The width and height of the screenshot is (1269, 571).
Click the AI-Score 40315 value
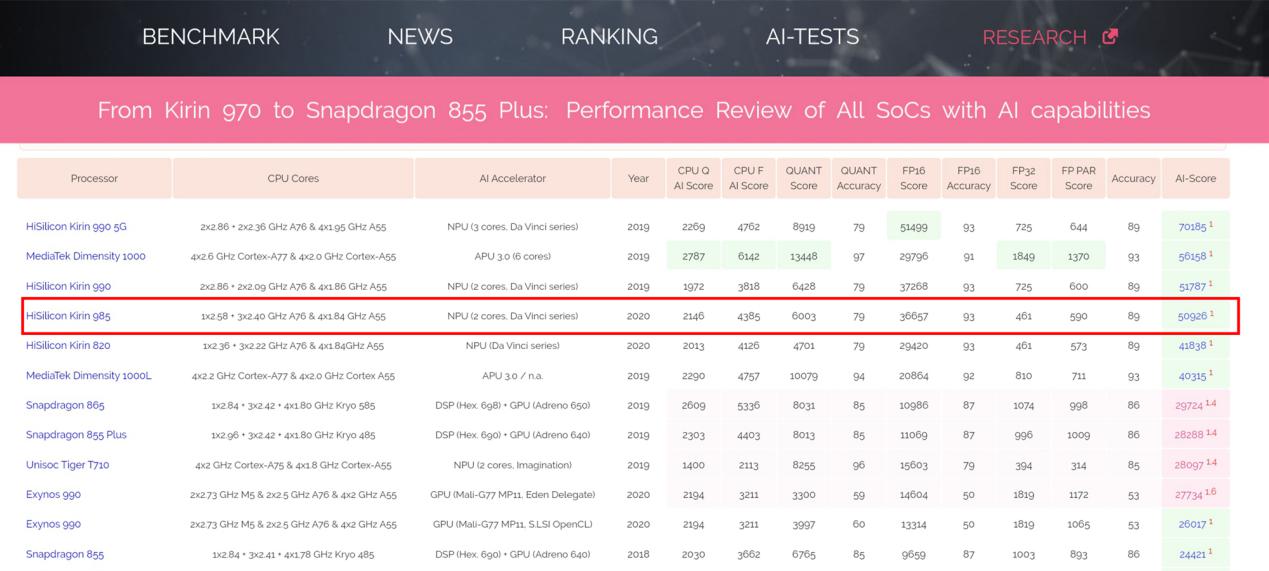coord(1192,376)
